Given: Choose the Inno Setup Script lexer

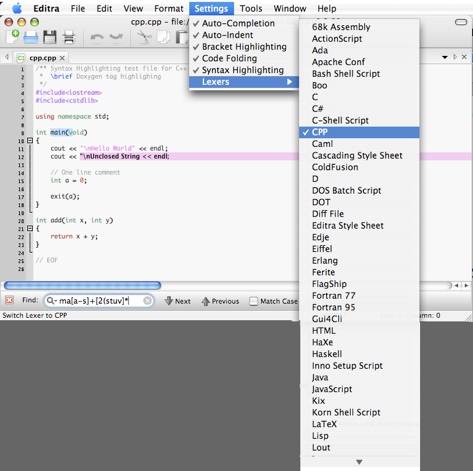Looking at the screenshot, I should tap(359, 366).
